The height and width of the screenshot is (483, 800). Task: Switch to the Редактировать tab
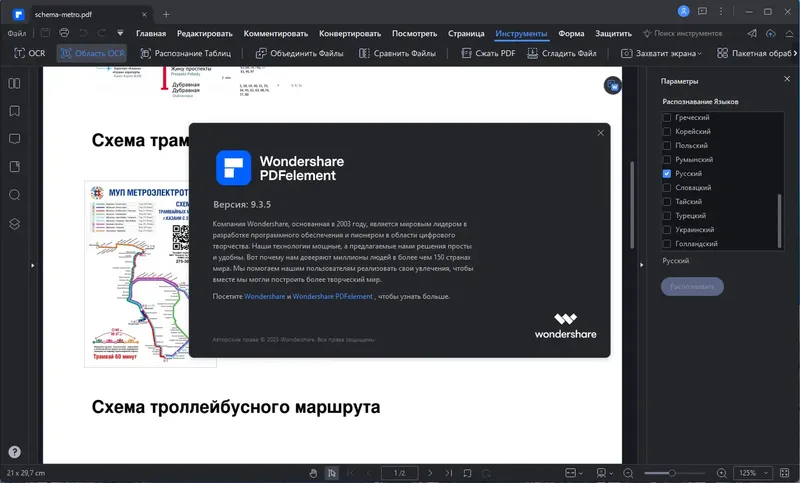tap(205, 34)
